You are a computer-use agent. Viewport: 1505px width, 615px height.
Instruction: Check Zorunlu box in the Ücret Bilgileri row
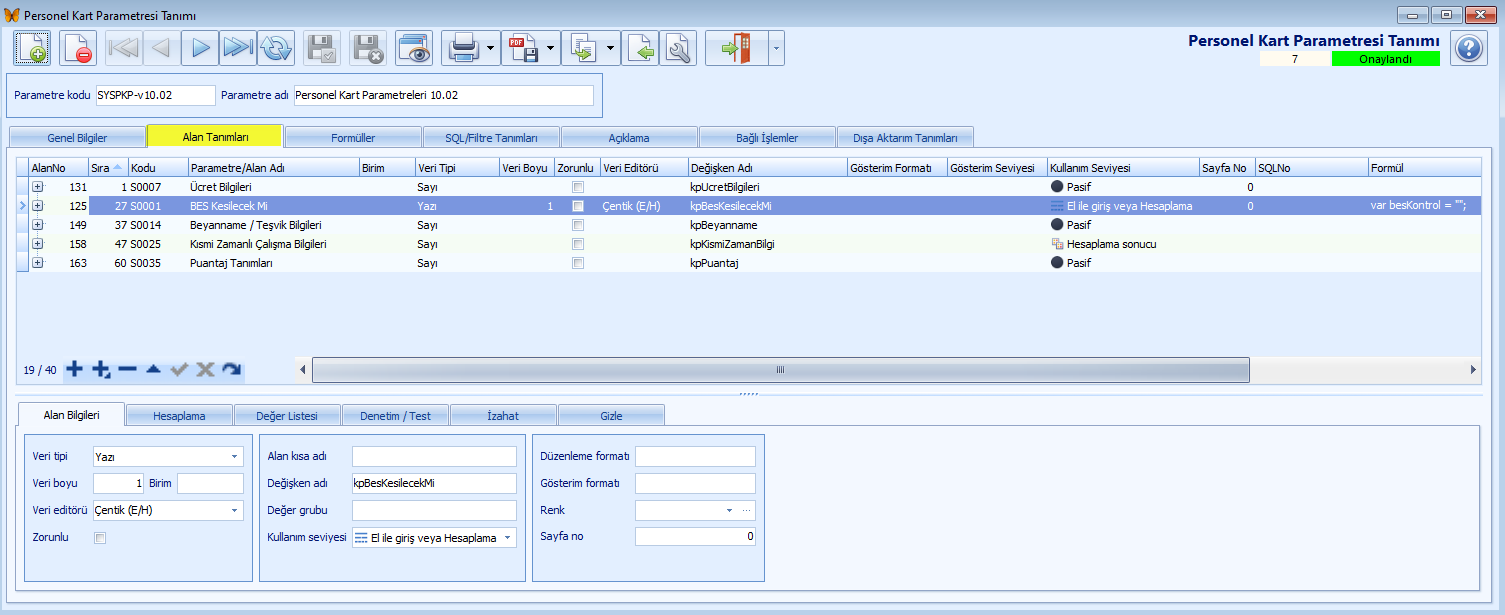(x=578, y=187)
